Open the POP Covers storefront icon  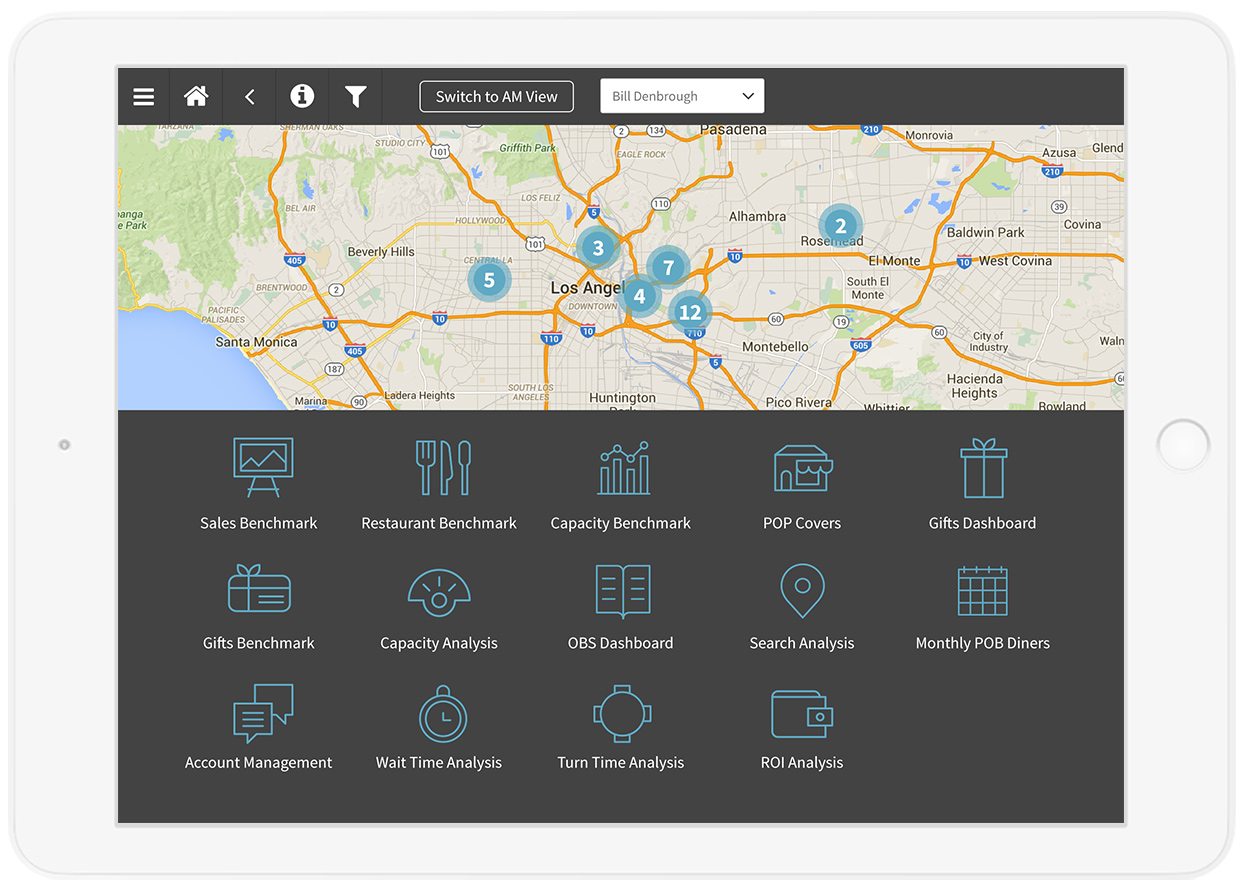click(803, 468)
